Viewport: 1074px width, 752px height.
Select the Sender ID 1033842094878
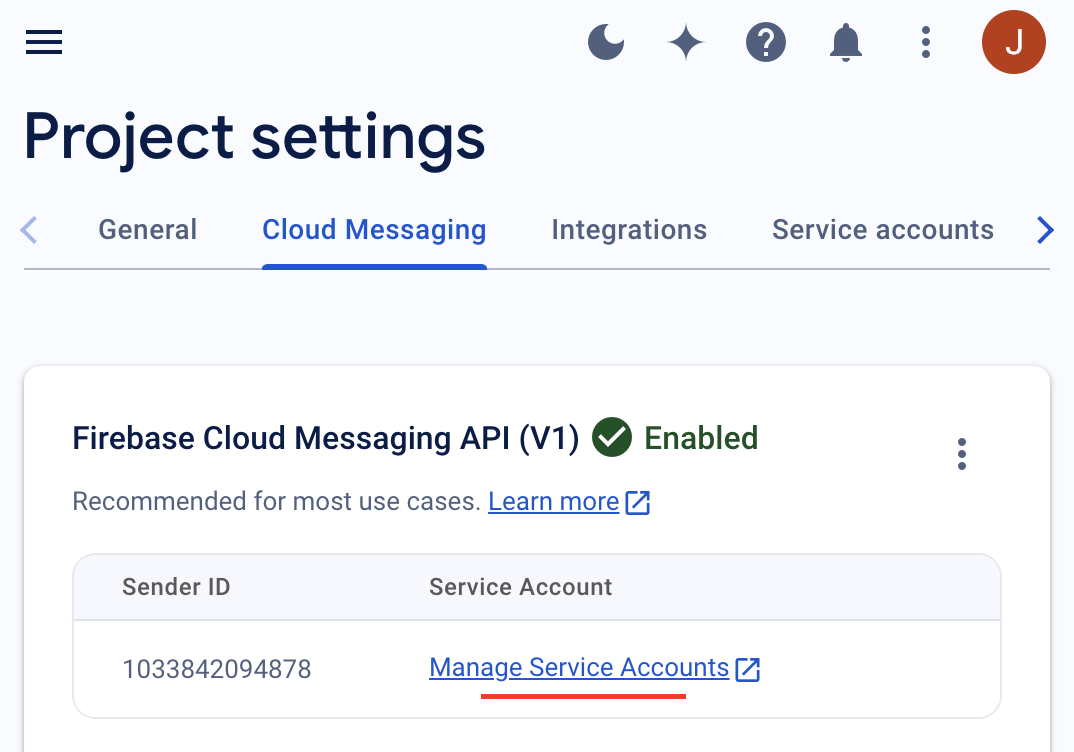tap(217, 668)
